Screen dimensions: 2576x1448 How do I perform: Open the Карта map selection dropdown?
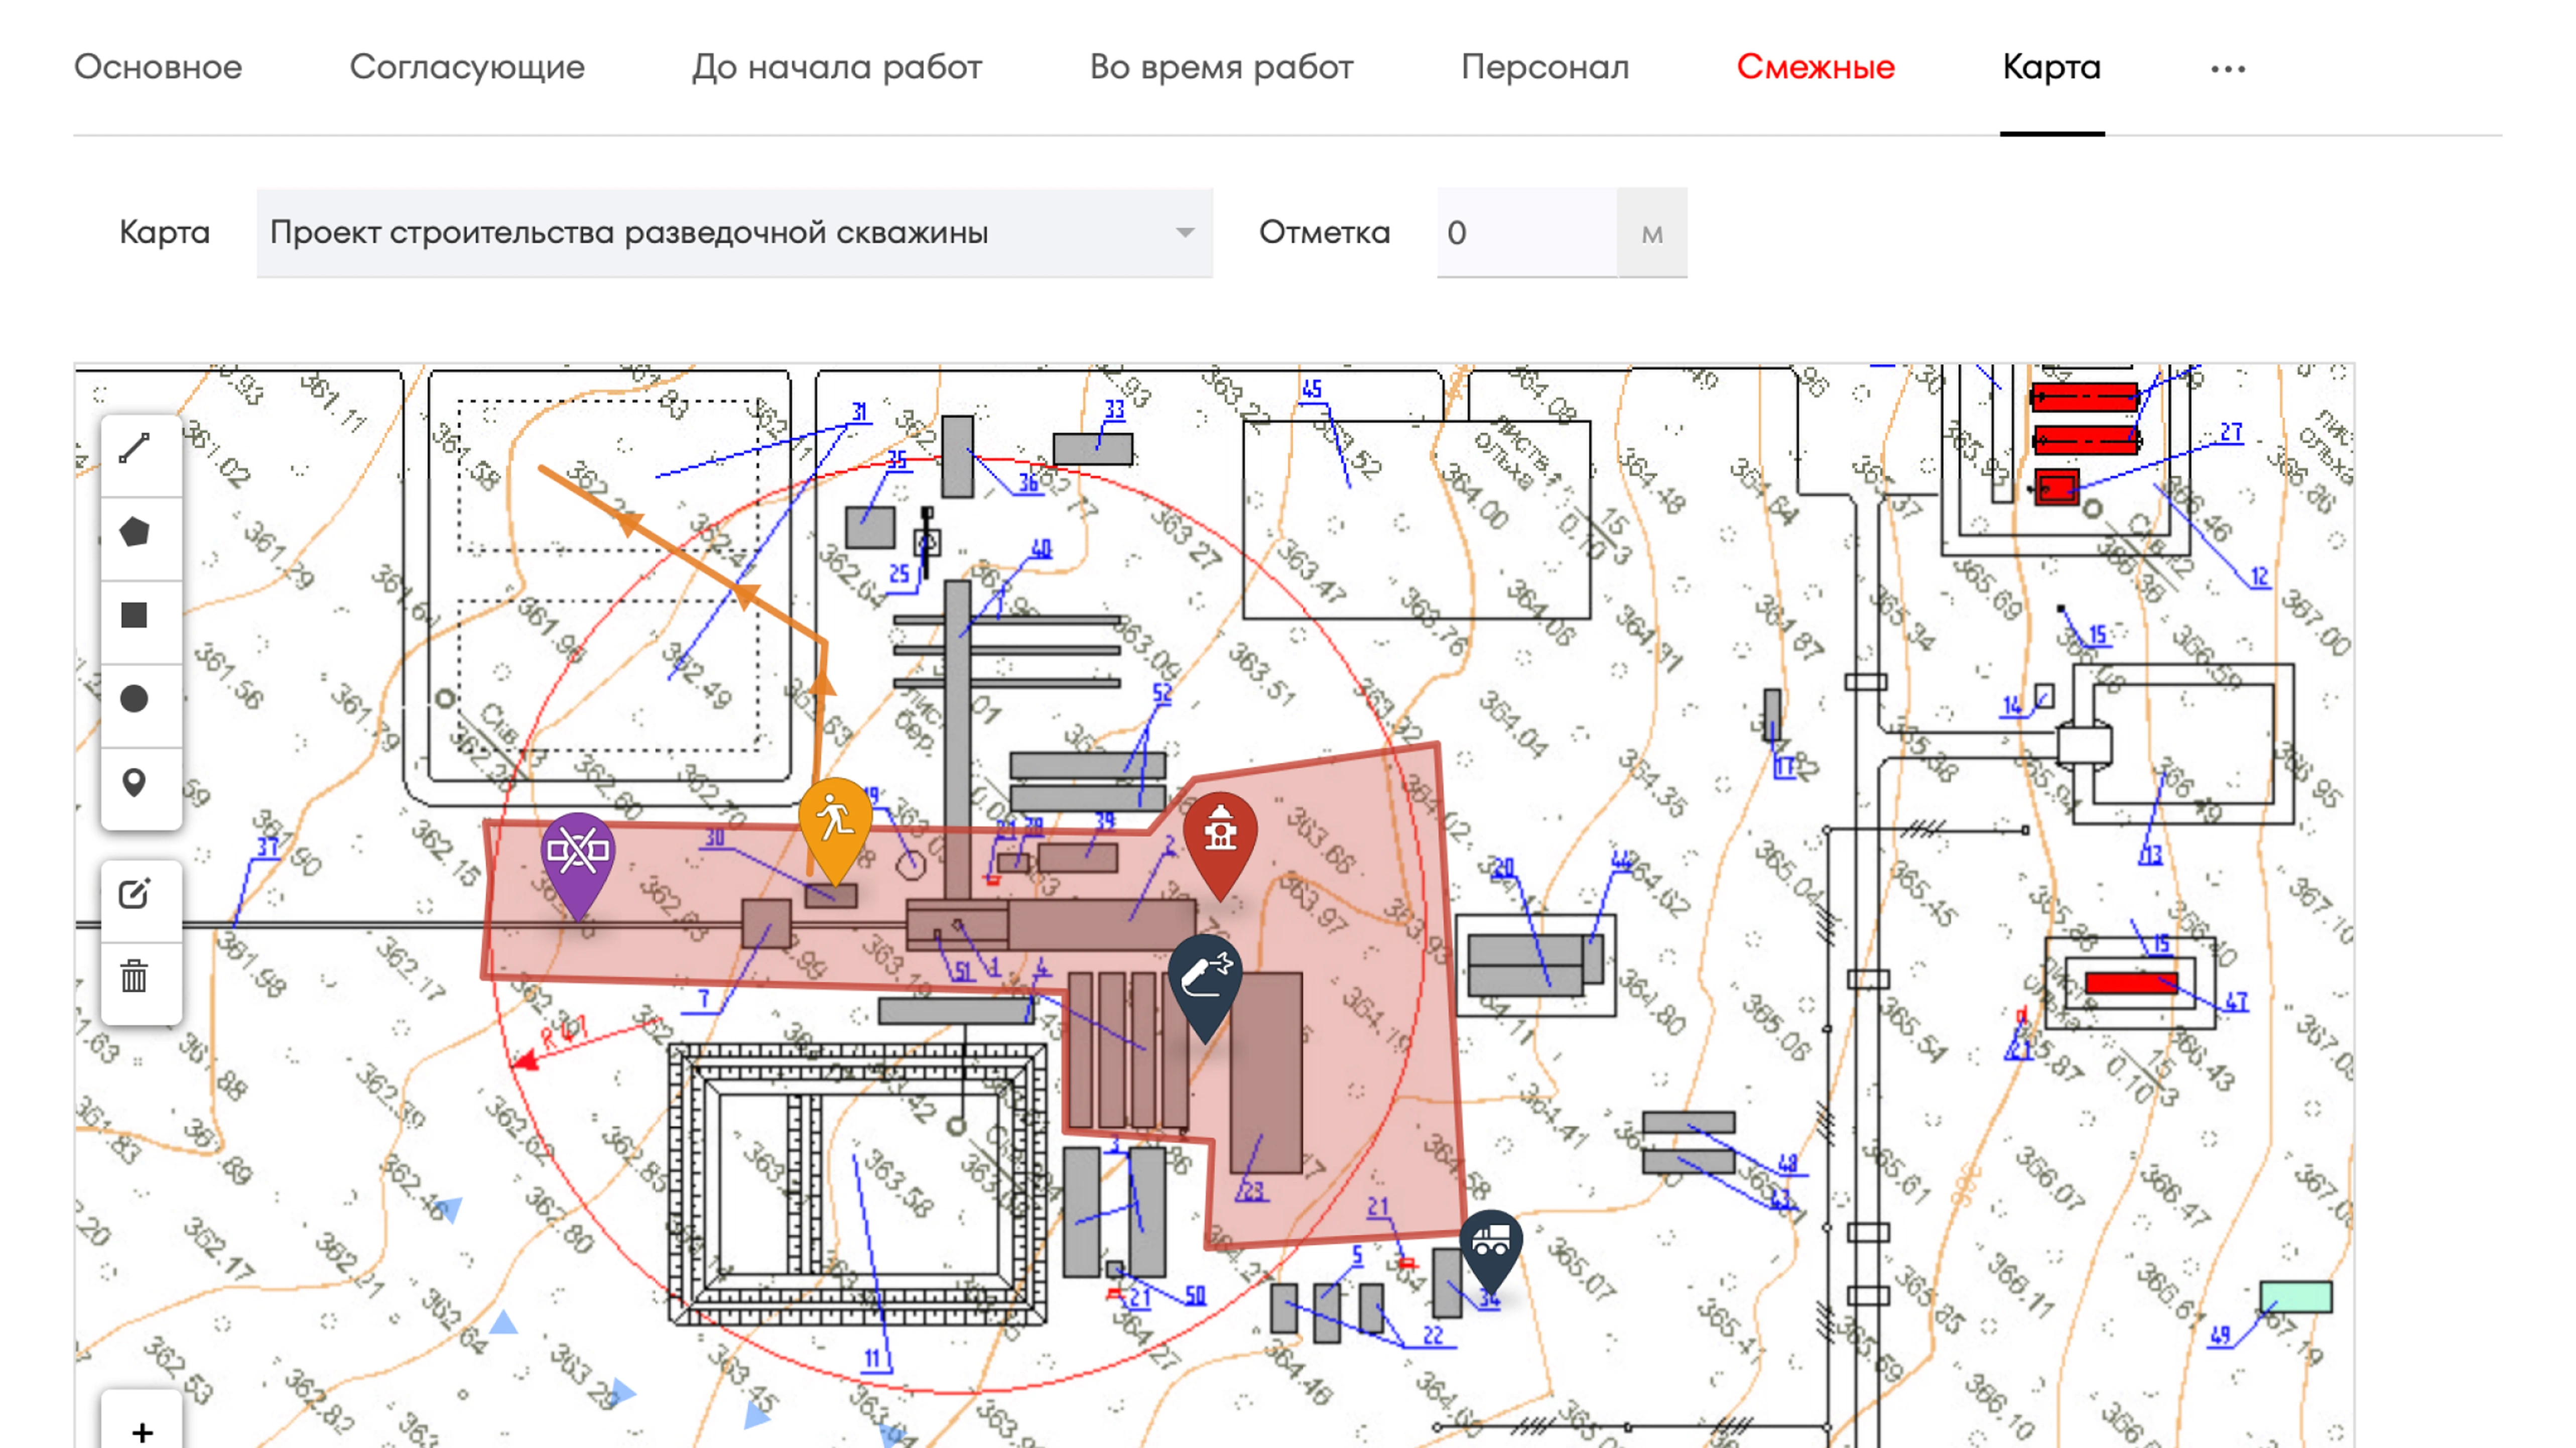[x=734, y=233]
